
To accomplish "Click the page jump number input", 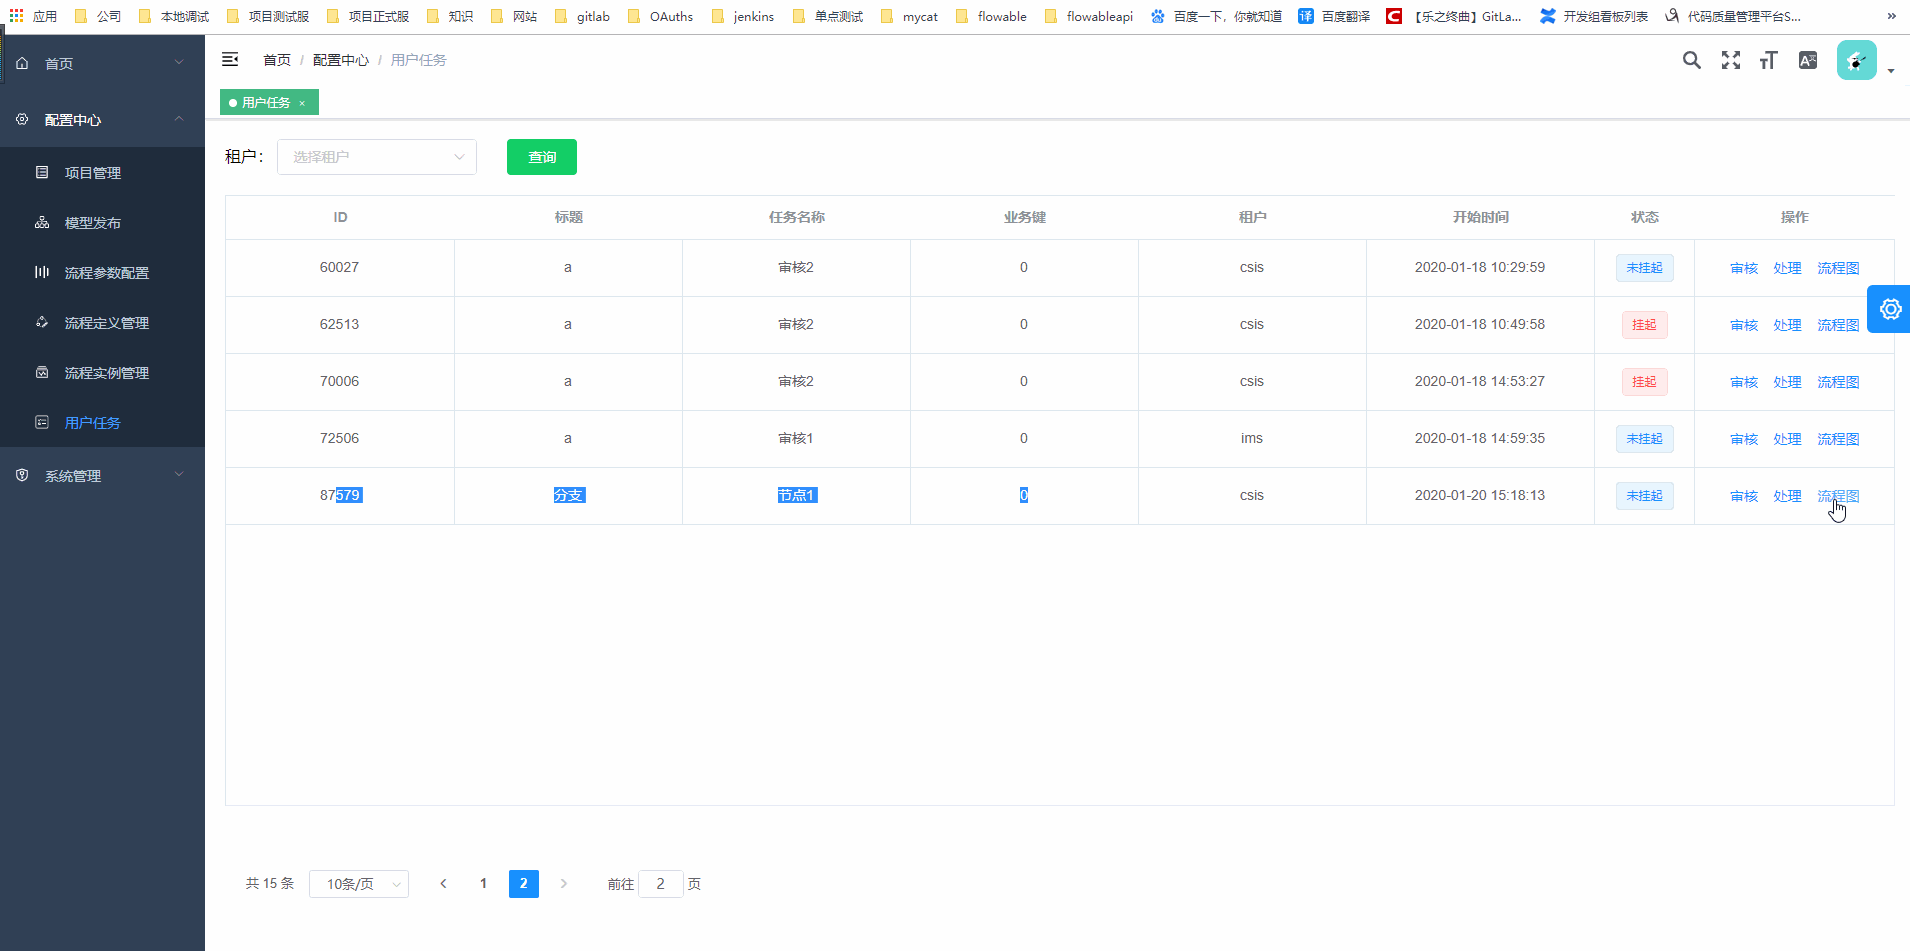I will point(660,884).
